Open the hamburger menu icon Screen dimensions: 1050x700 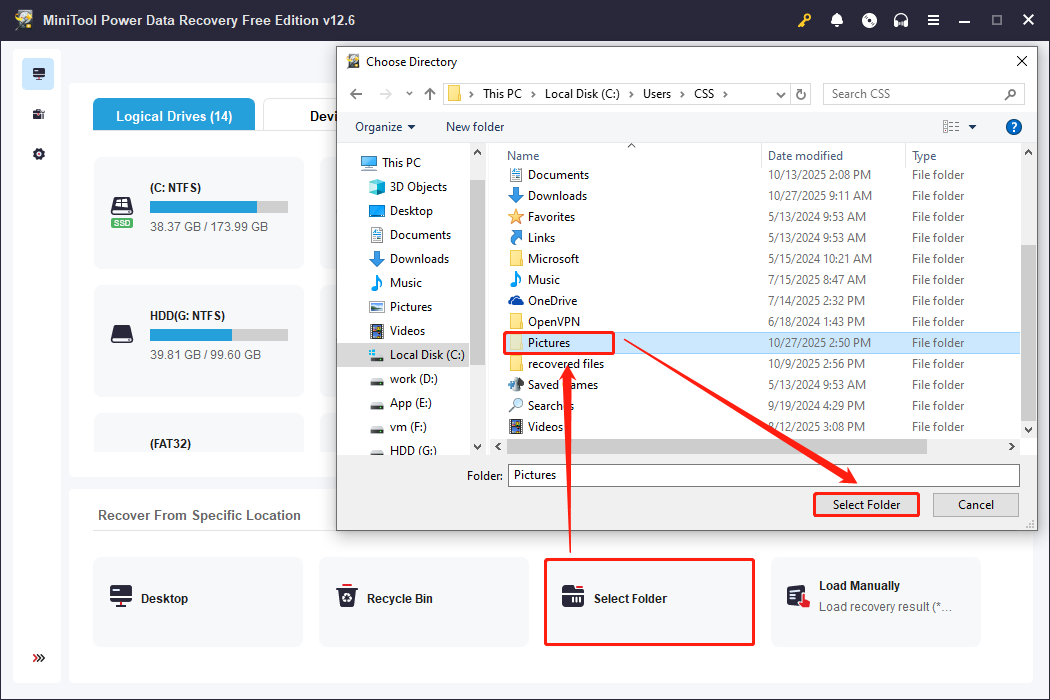tap(933, 19)
